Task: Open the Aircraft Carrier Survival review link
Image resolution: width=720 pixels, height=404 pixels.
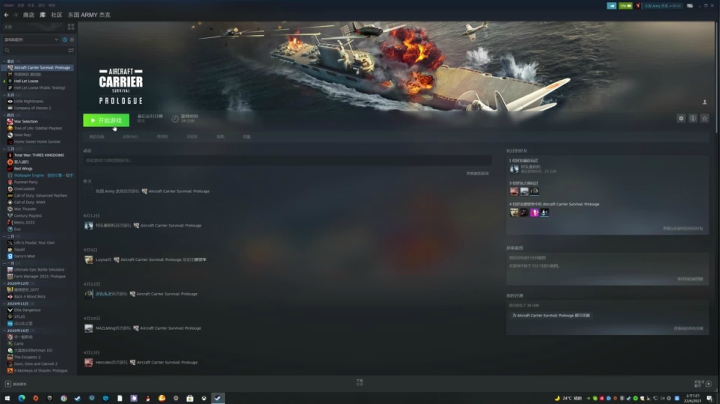Action: tap(551, 315)
